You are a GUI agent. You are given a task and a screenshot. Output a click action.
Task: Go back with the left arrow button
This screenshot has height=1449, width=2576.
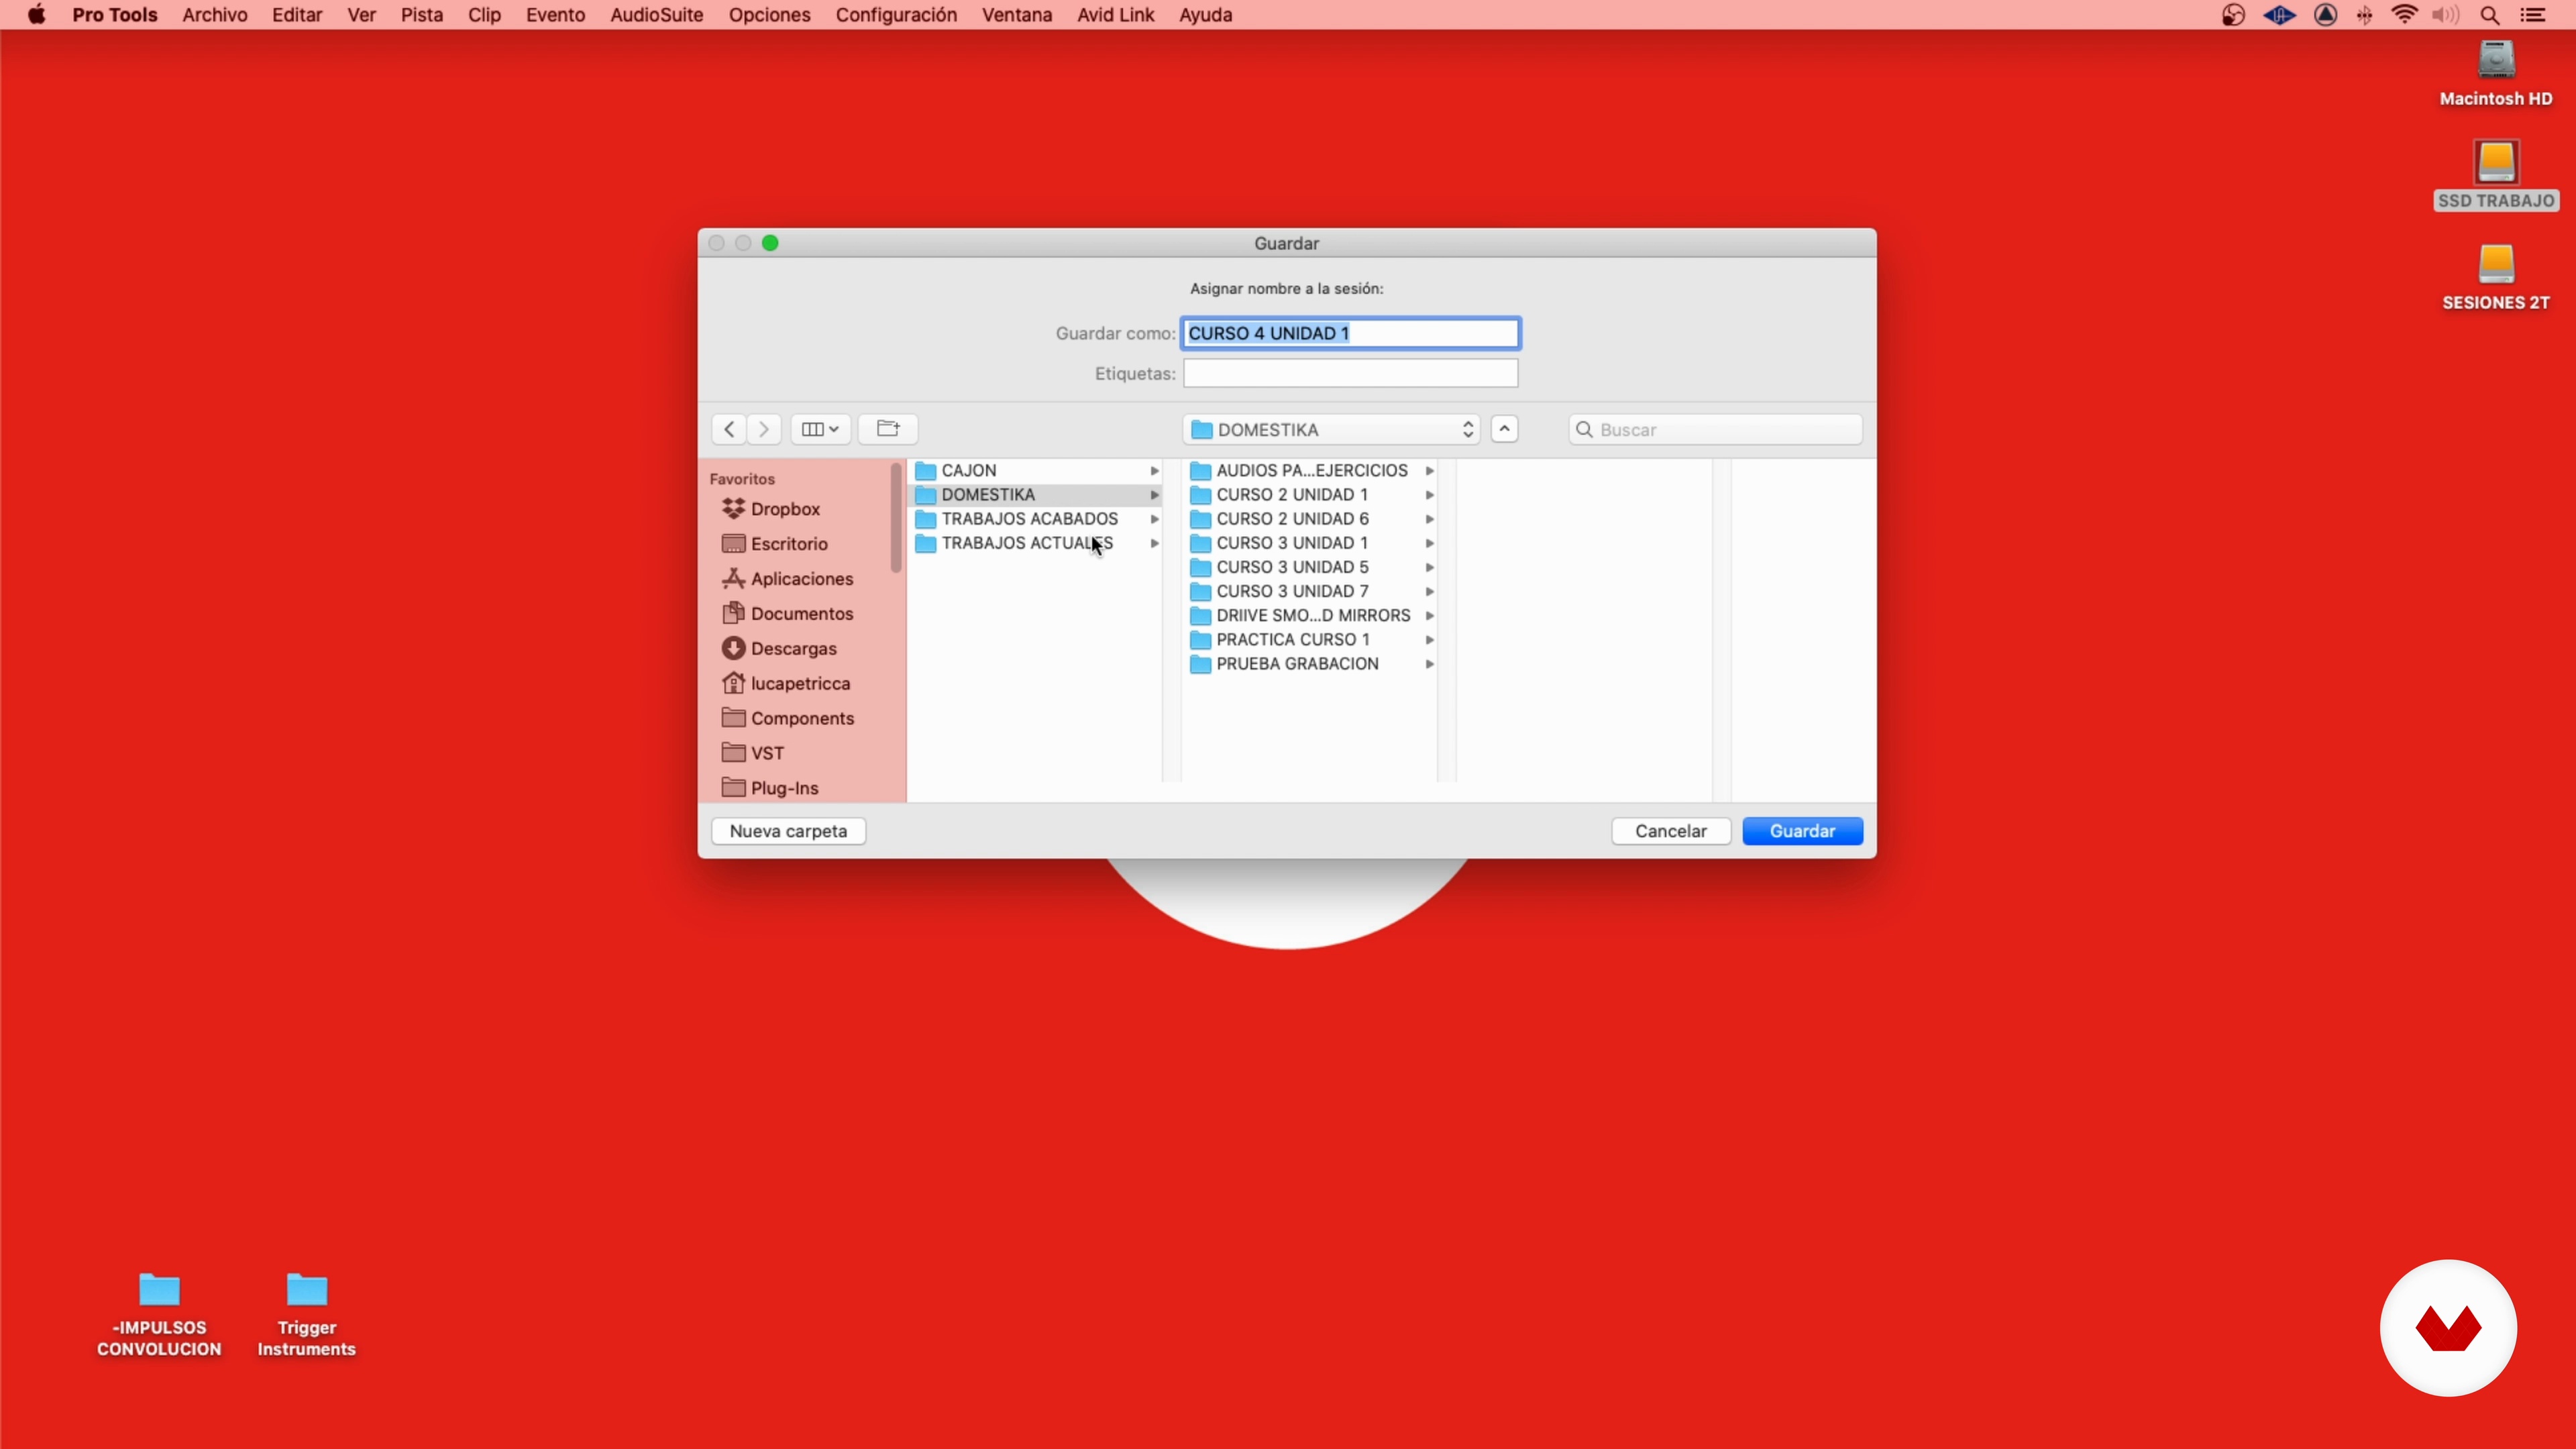729,429
